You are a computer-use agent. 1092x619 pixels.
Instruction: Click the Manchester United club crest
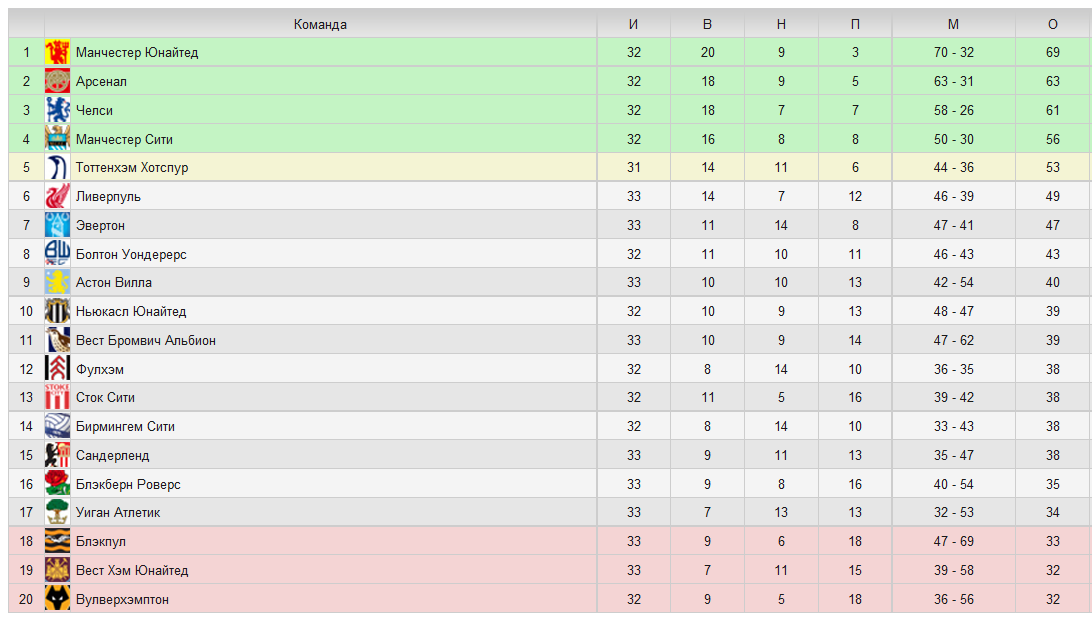[57, 52]
